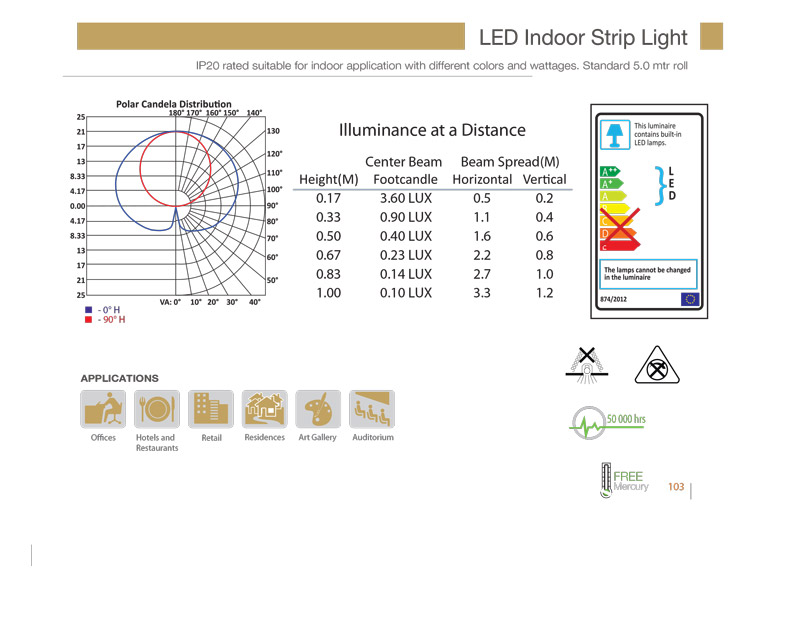Click the 'LED Indoor Strip Light' title
This screenshot has width=800, height=621.
[x=583, y=38]
